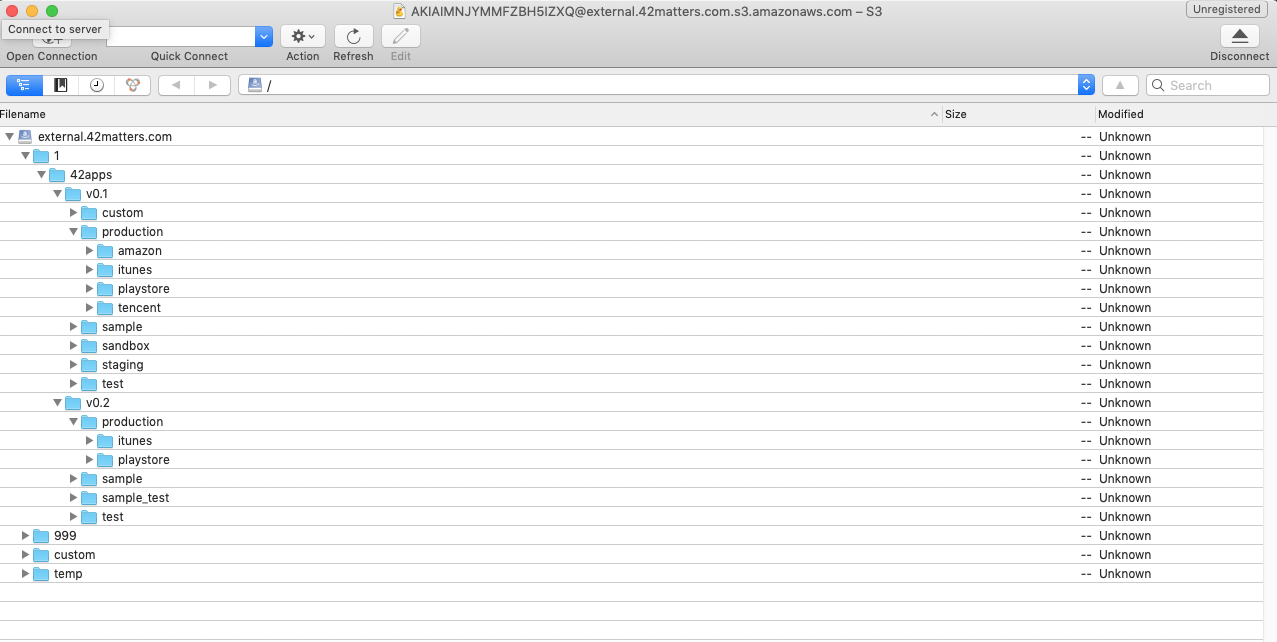The image size is (1277, 642).
Task: Click the tencent folder icon
Action: pyautogui.click(x=105, y=308)
